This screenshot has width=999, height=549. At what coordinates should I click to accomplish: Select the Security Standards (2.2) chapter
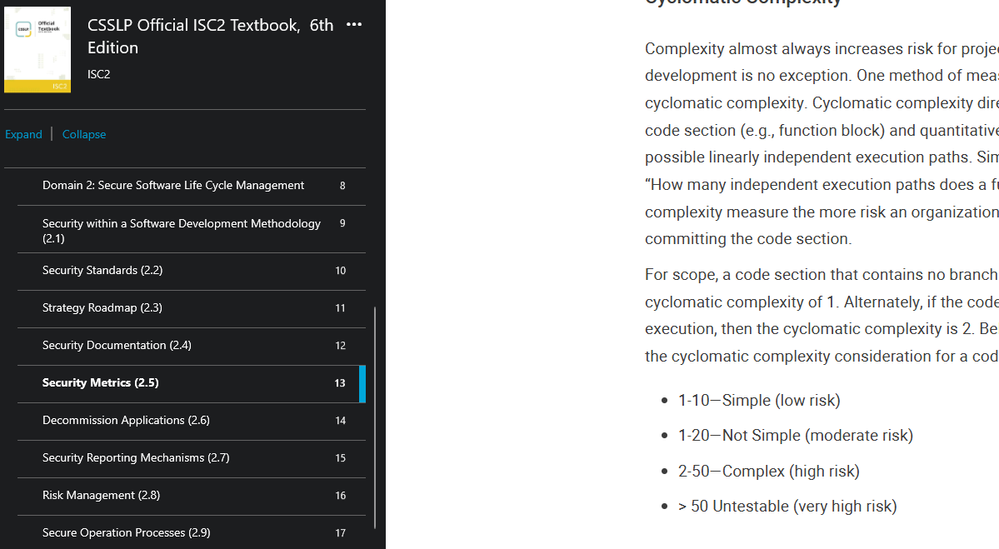tap(102, 270)
